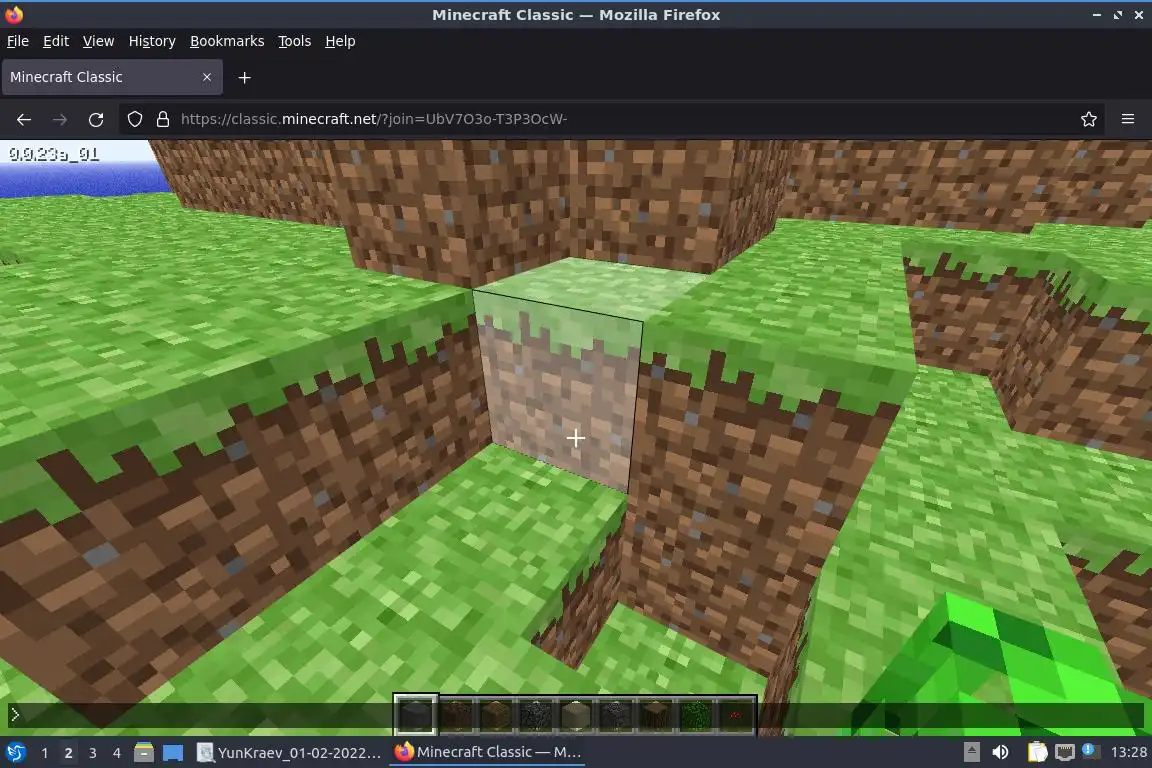The height and width of the screenshot is (768, 1152).
Task: Open the update notification tray icon
Action: coord(1090,751)
